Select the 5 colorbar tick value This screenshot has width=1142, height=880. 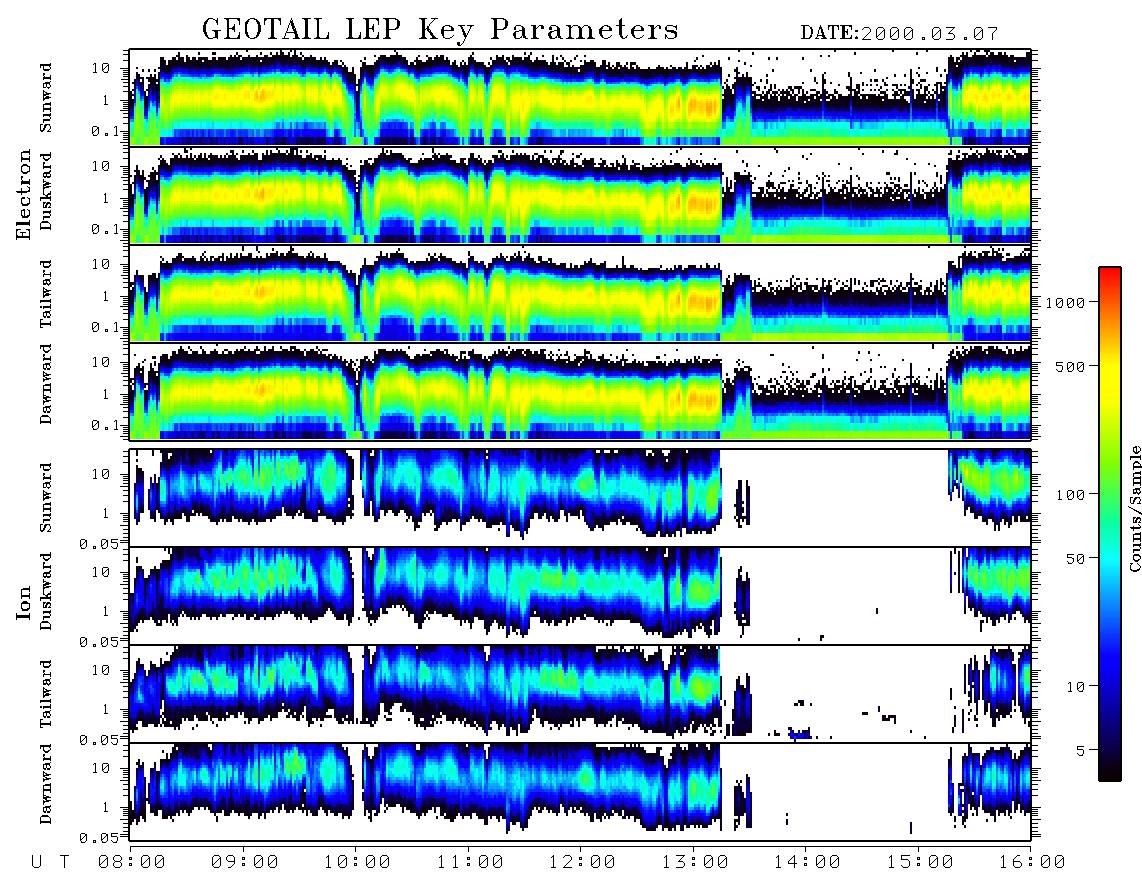click(1081, 751)
